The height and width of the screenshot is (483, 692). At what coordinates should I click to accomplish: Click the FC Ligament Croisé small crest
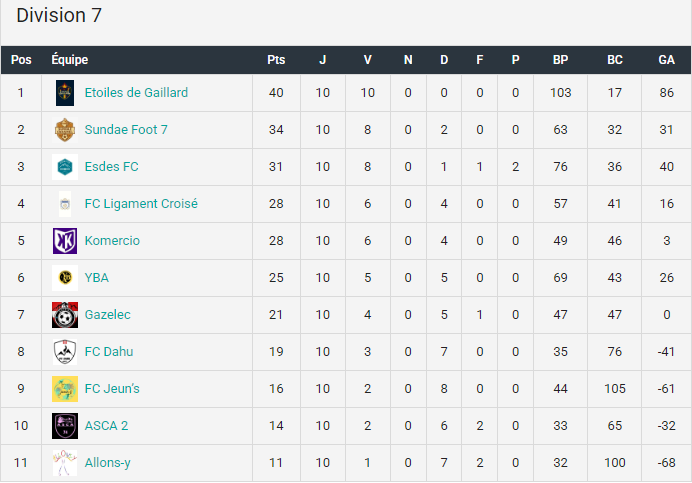point(65,204)
